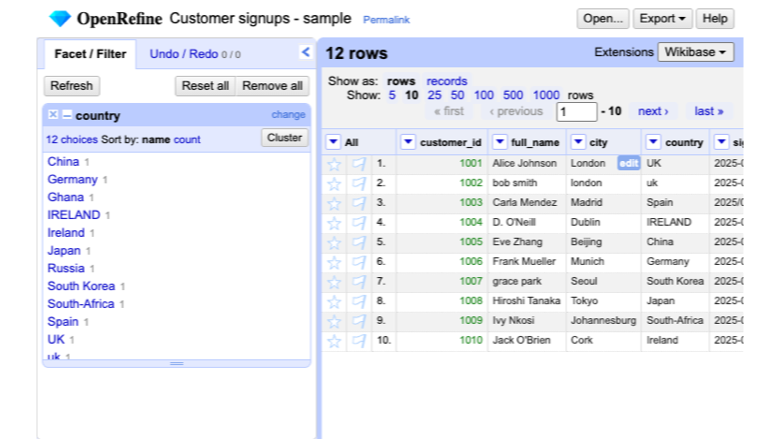Open customer_id column dropdown menu
Viewport: 780px width, 439px height.
tap(407, 142)
